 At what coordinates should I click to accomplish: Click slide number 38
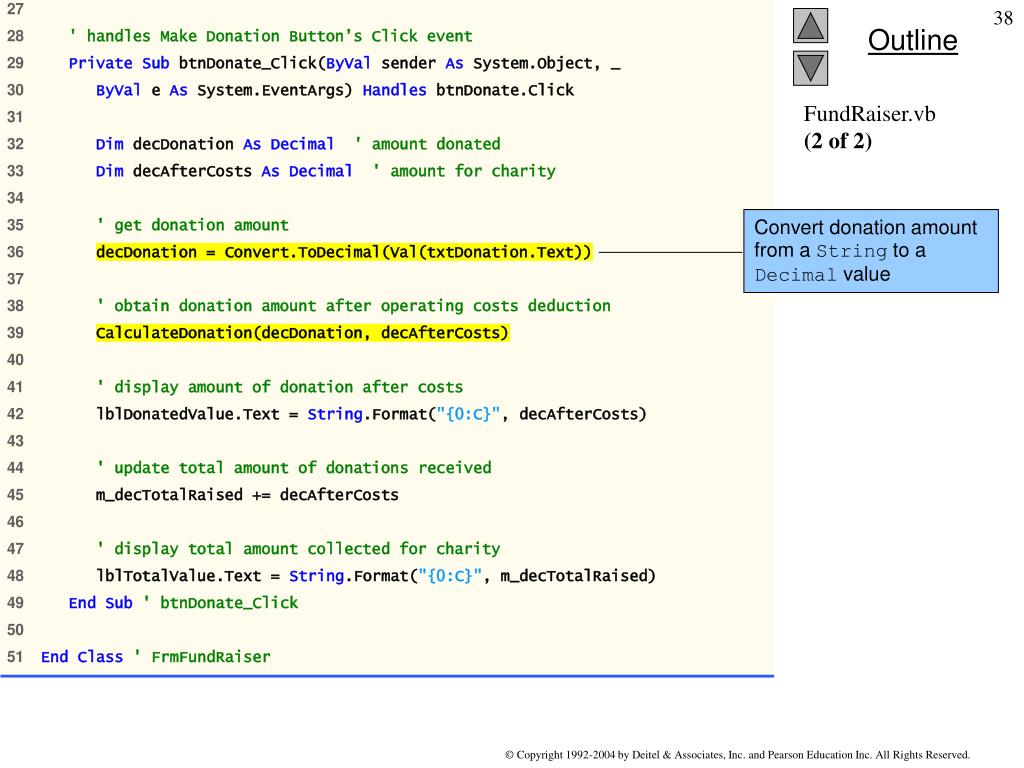pos(1003,18)
